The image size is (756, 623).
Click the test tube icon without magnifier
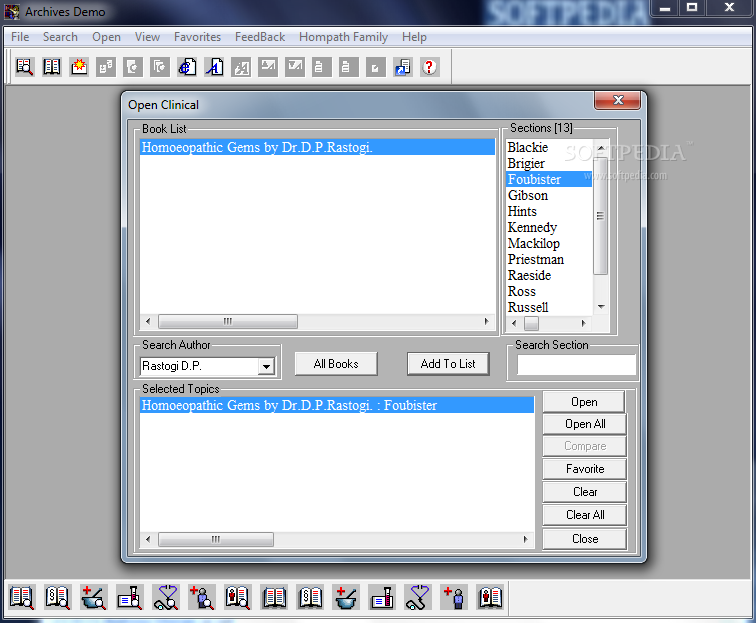click(x=382, y=597)
